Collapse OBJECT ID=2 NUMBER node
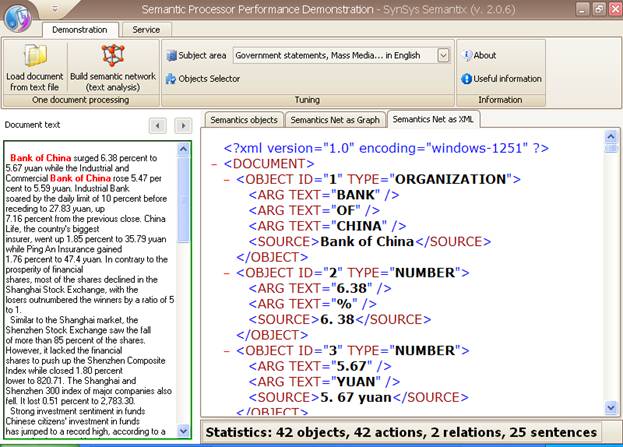The image size is (623, 447). [x=227, y=273]
